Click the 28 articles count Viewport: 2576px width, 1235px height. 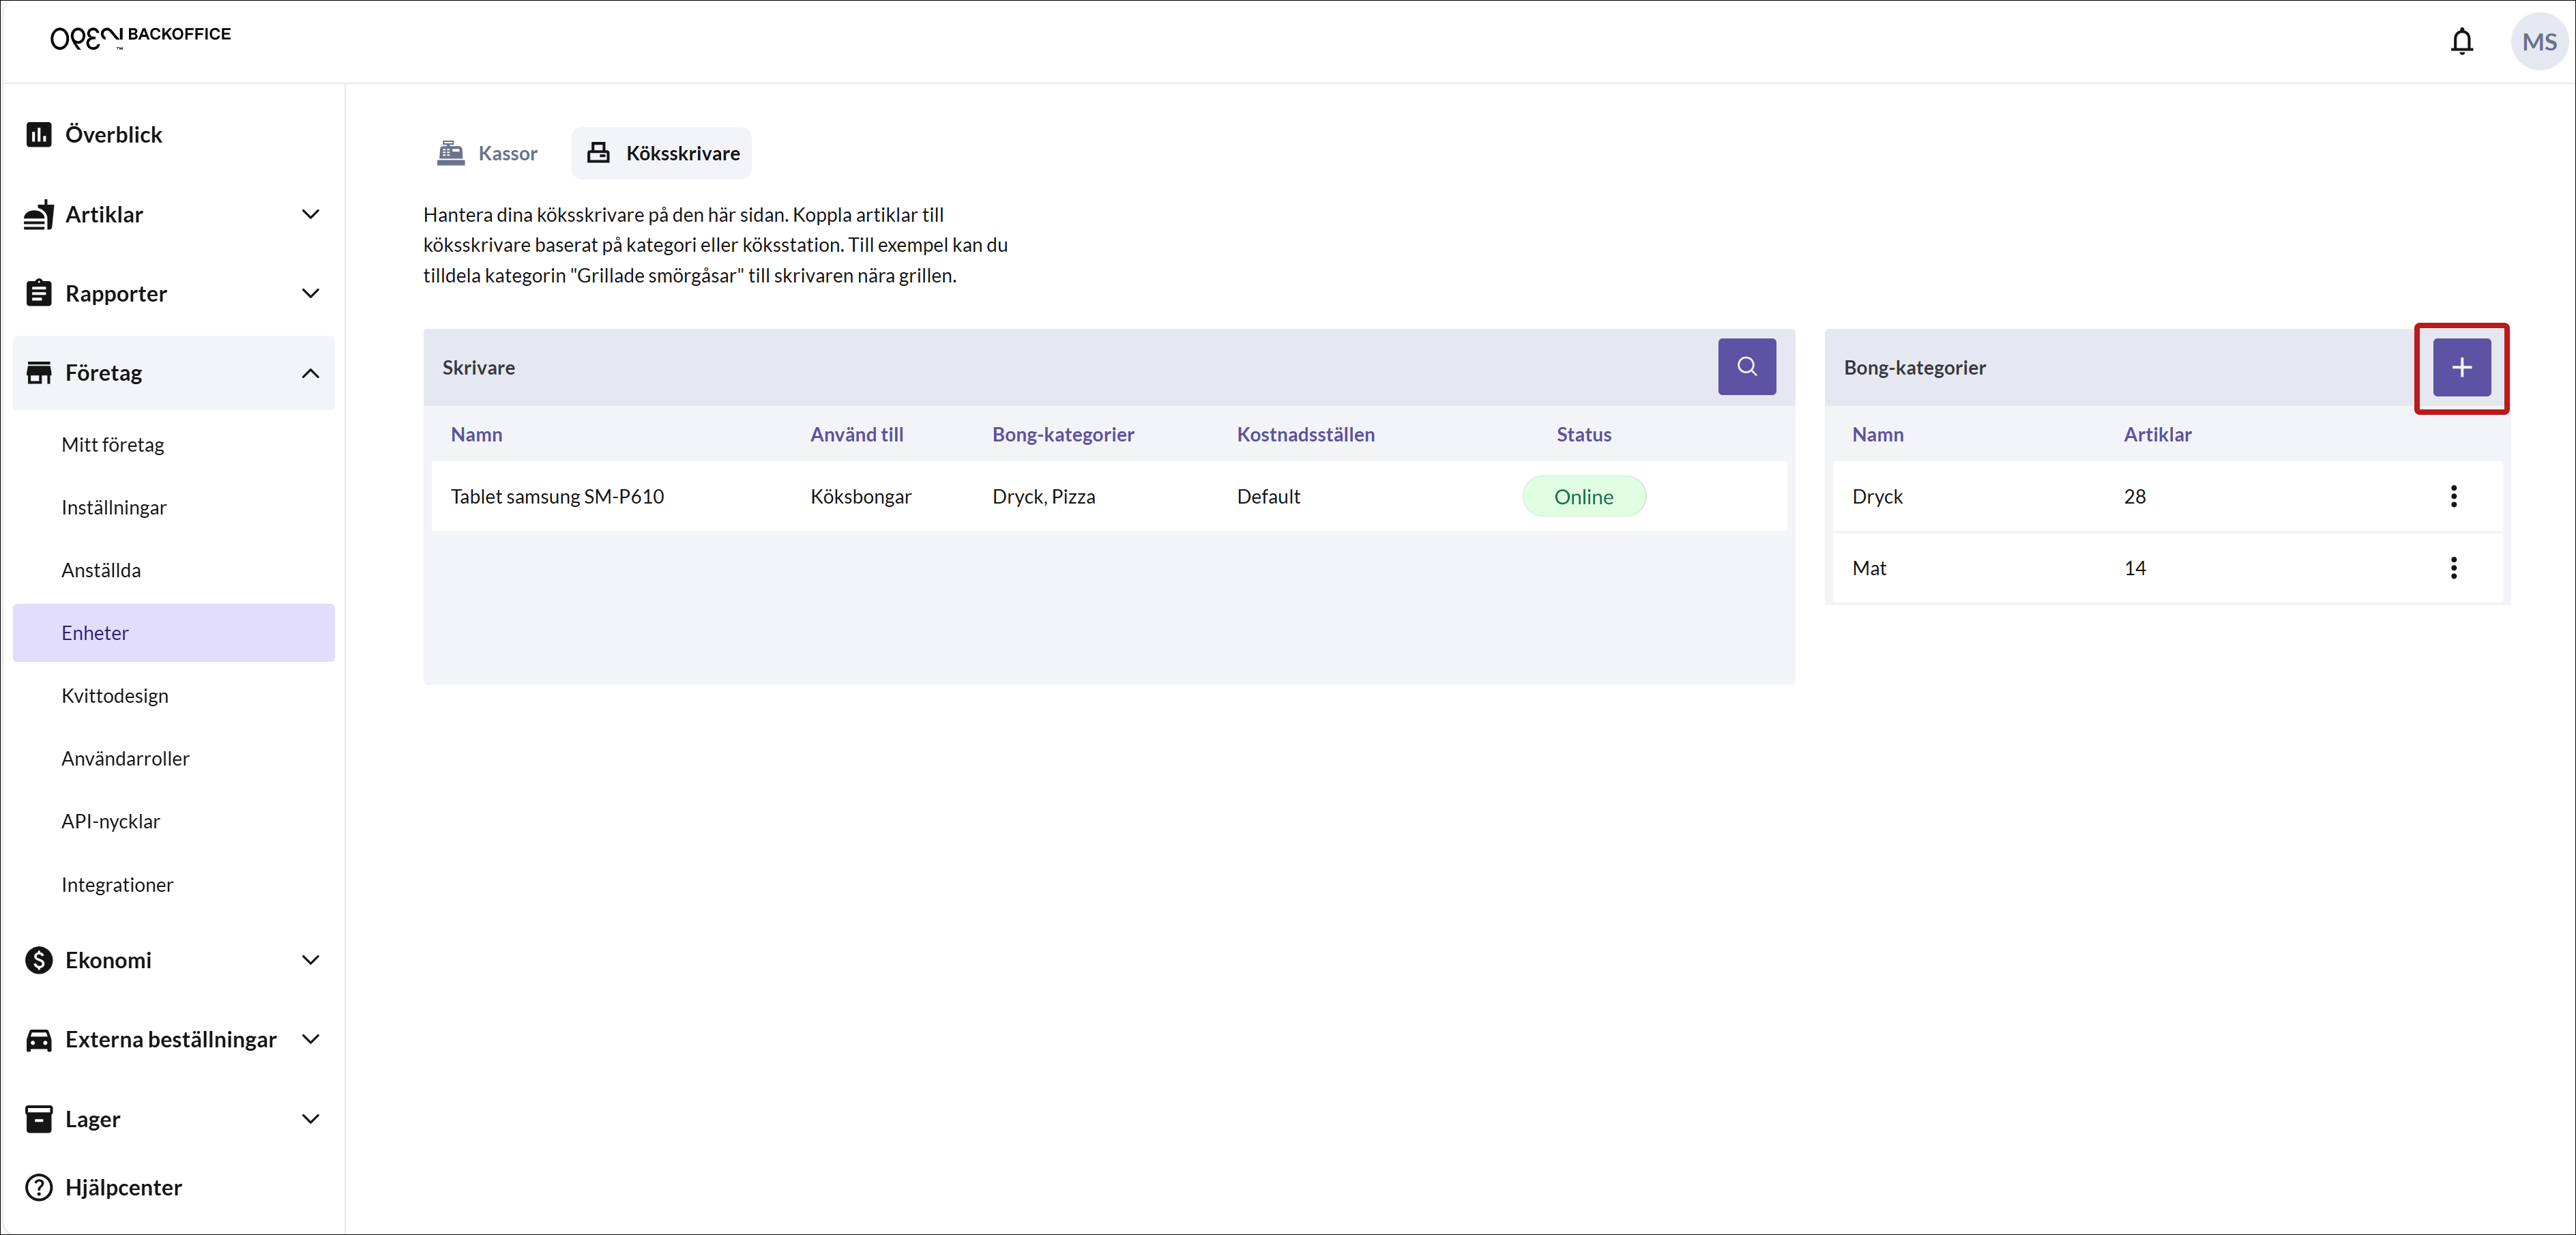pos(2134,496)
